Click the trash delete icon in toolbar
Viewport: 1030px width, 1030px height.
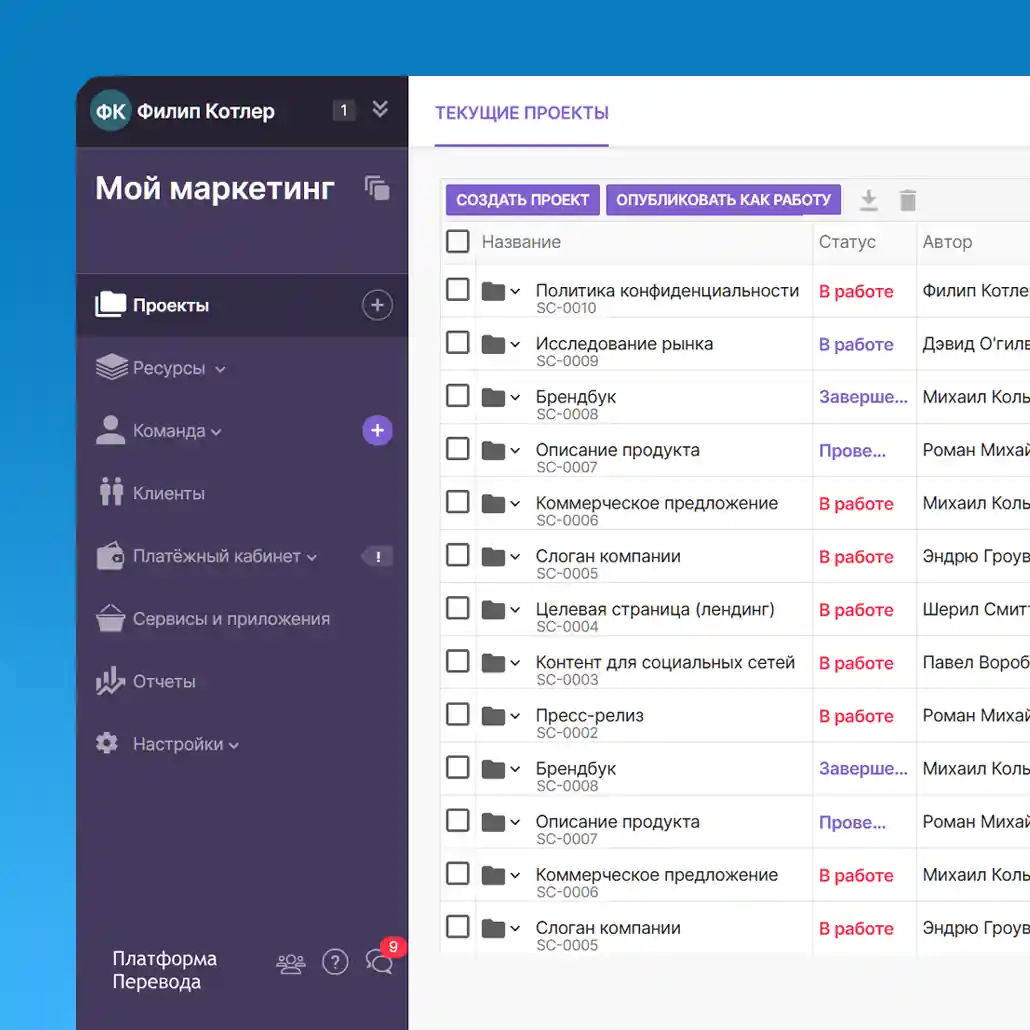pos(908,199)
